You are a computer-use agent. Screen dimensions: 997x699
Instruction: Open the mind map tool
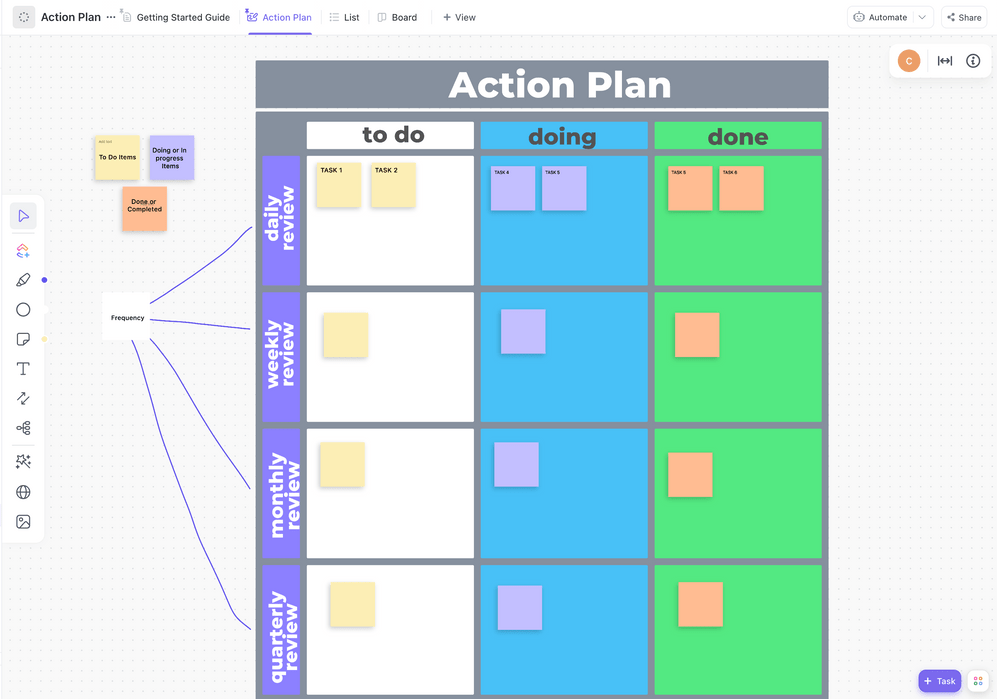click(23, 428)
